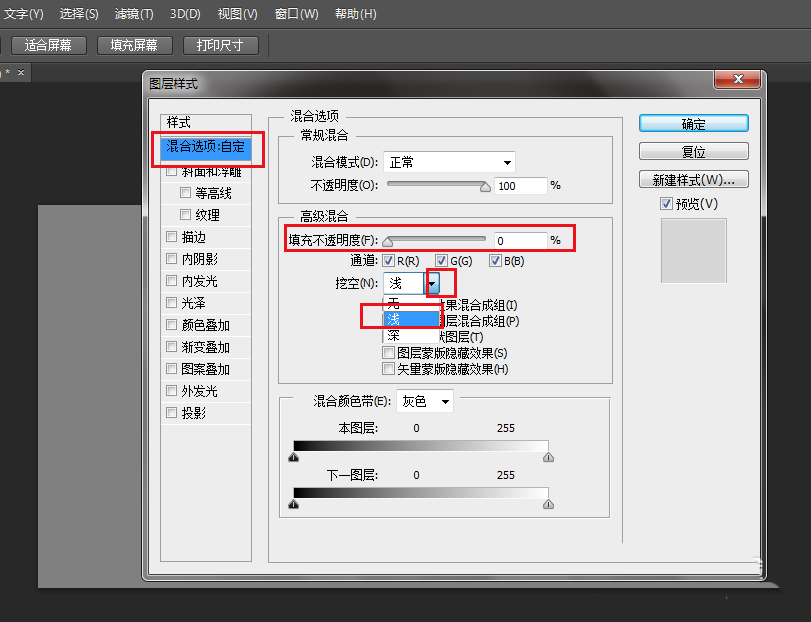
Task: Click the 不透明度 opacity slider handle
Action: 485,186
